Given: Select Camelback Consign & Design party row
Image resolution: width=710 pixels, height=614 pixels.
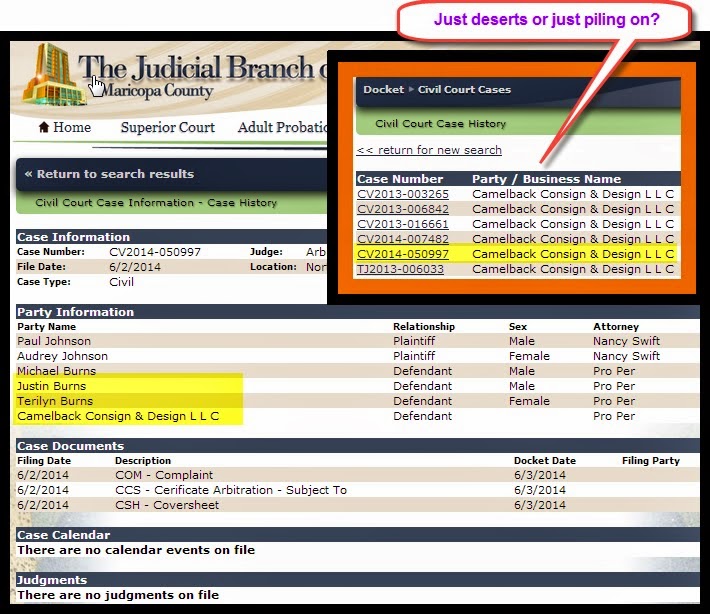Looking at the screenshot, I should pos(358,416).
